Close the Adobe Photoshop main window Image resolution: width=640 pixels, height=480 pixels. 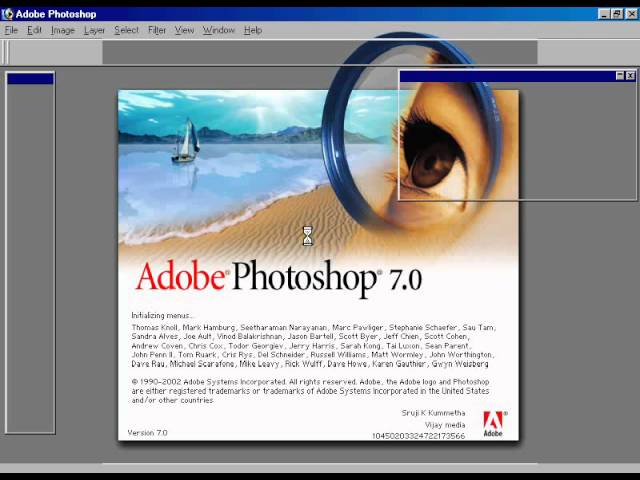pos(631,14)
